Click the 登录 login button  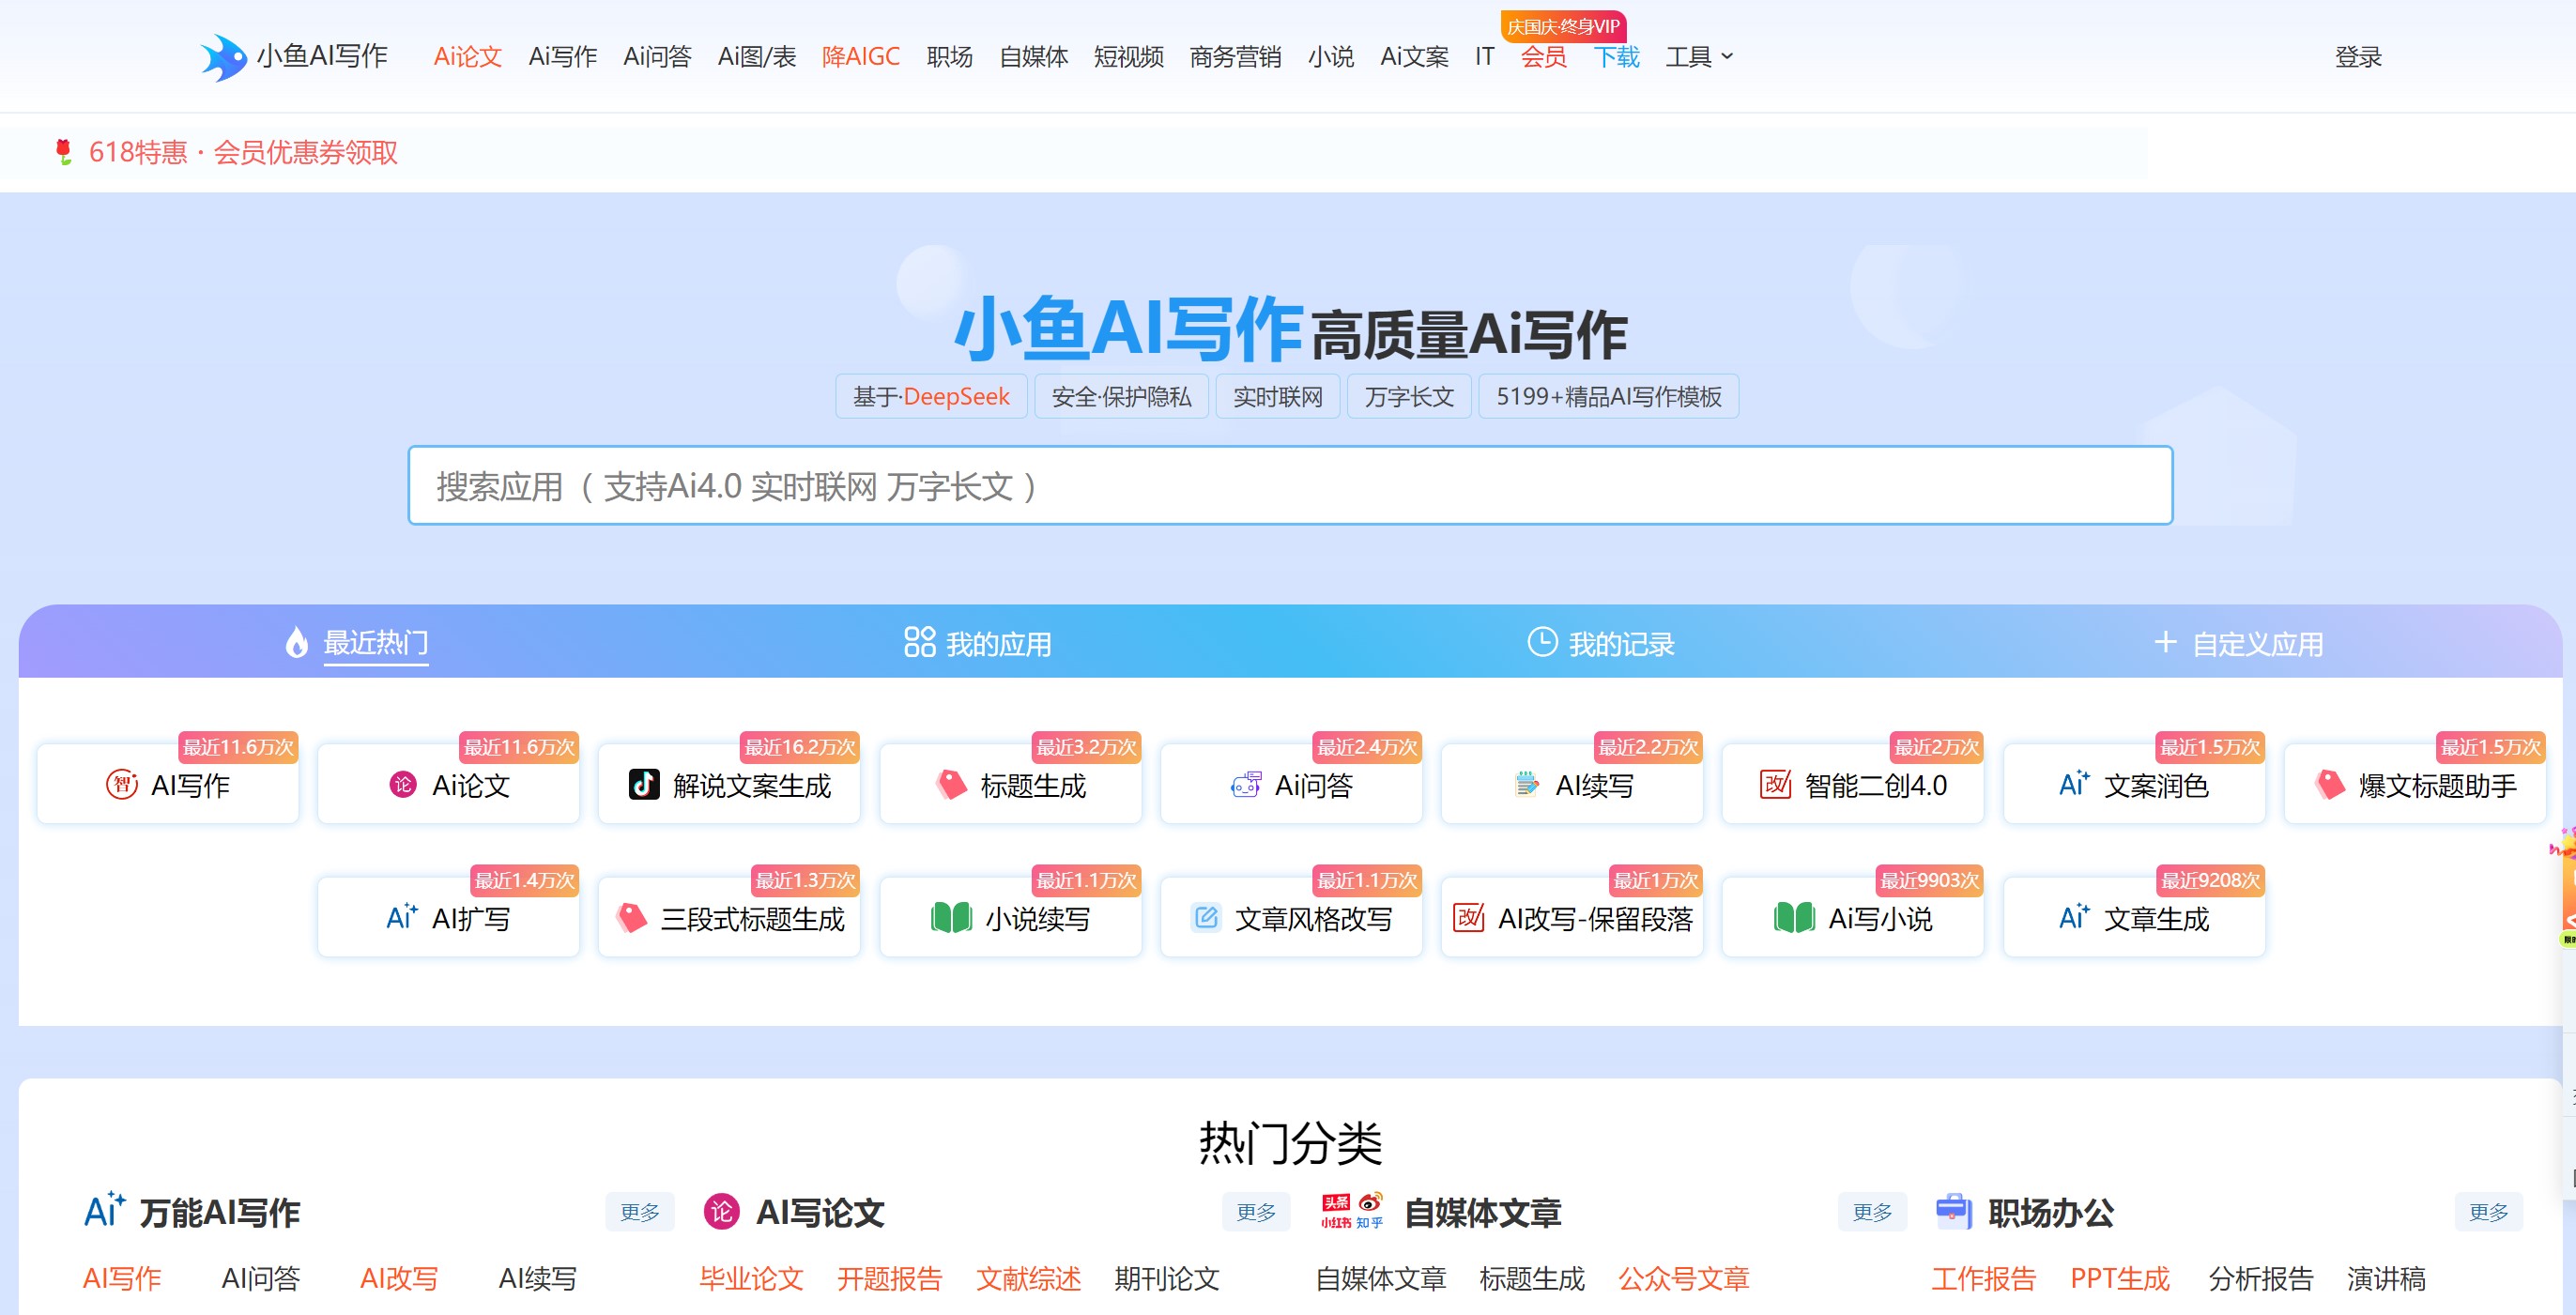[x=2357, y=57]
